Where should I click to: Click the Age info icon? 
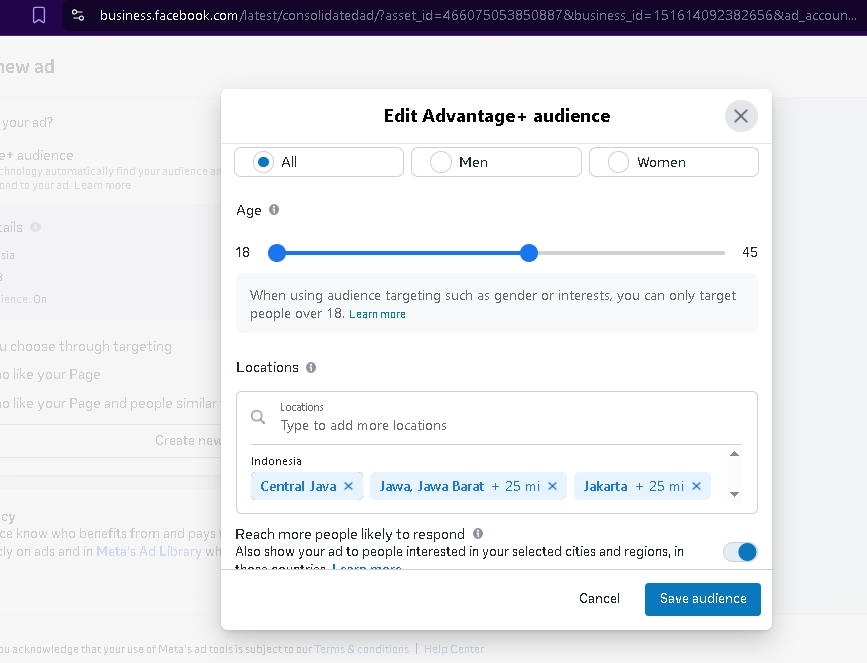[x=274, y=210]
